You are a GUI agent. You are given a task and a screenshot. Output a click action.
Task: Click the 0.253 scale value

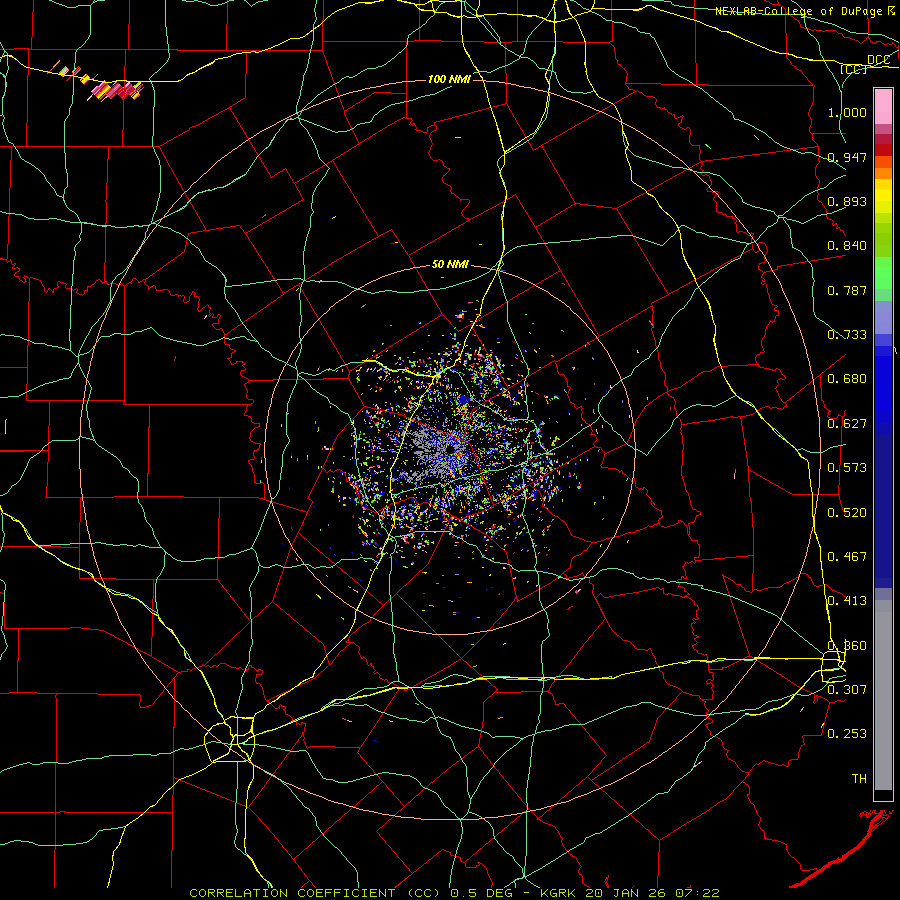point(847,734)
